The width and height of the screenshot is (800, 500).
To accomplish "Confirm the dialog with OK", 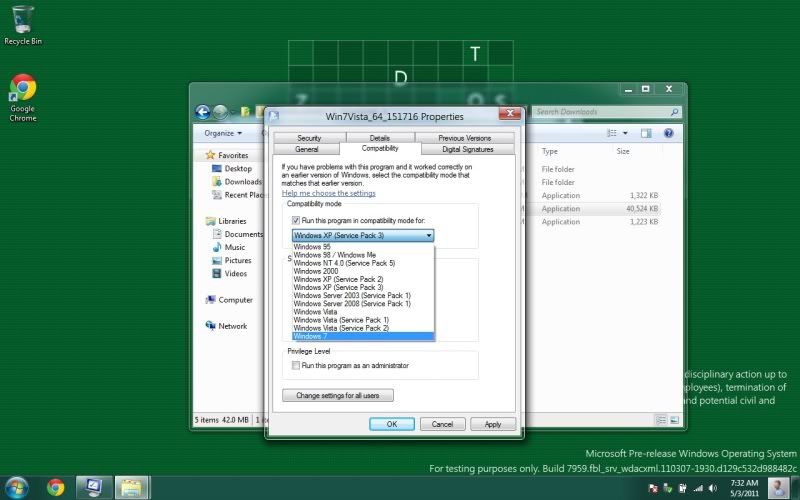I will 392,424.
